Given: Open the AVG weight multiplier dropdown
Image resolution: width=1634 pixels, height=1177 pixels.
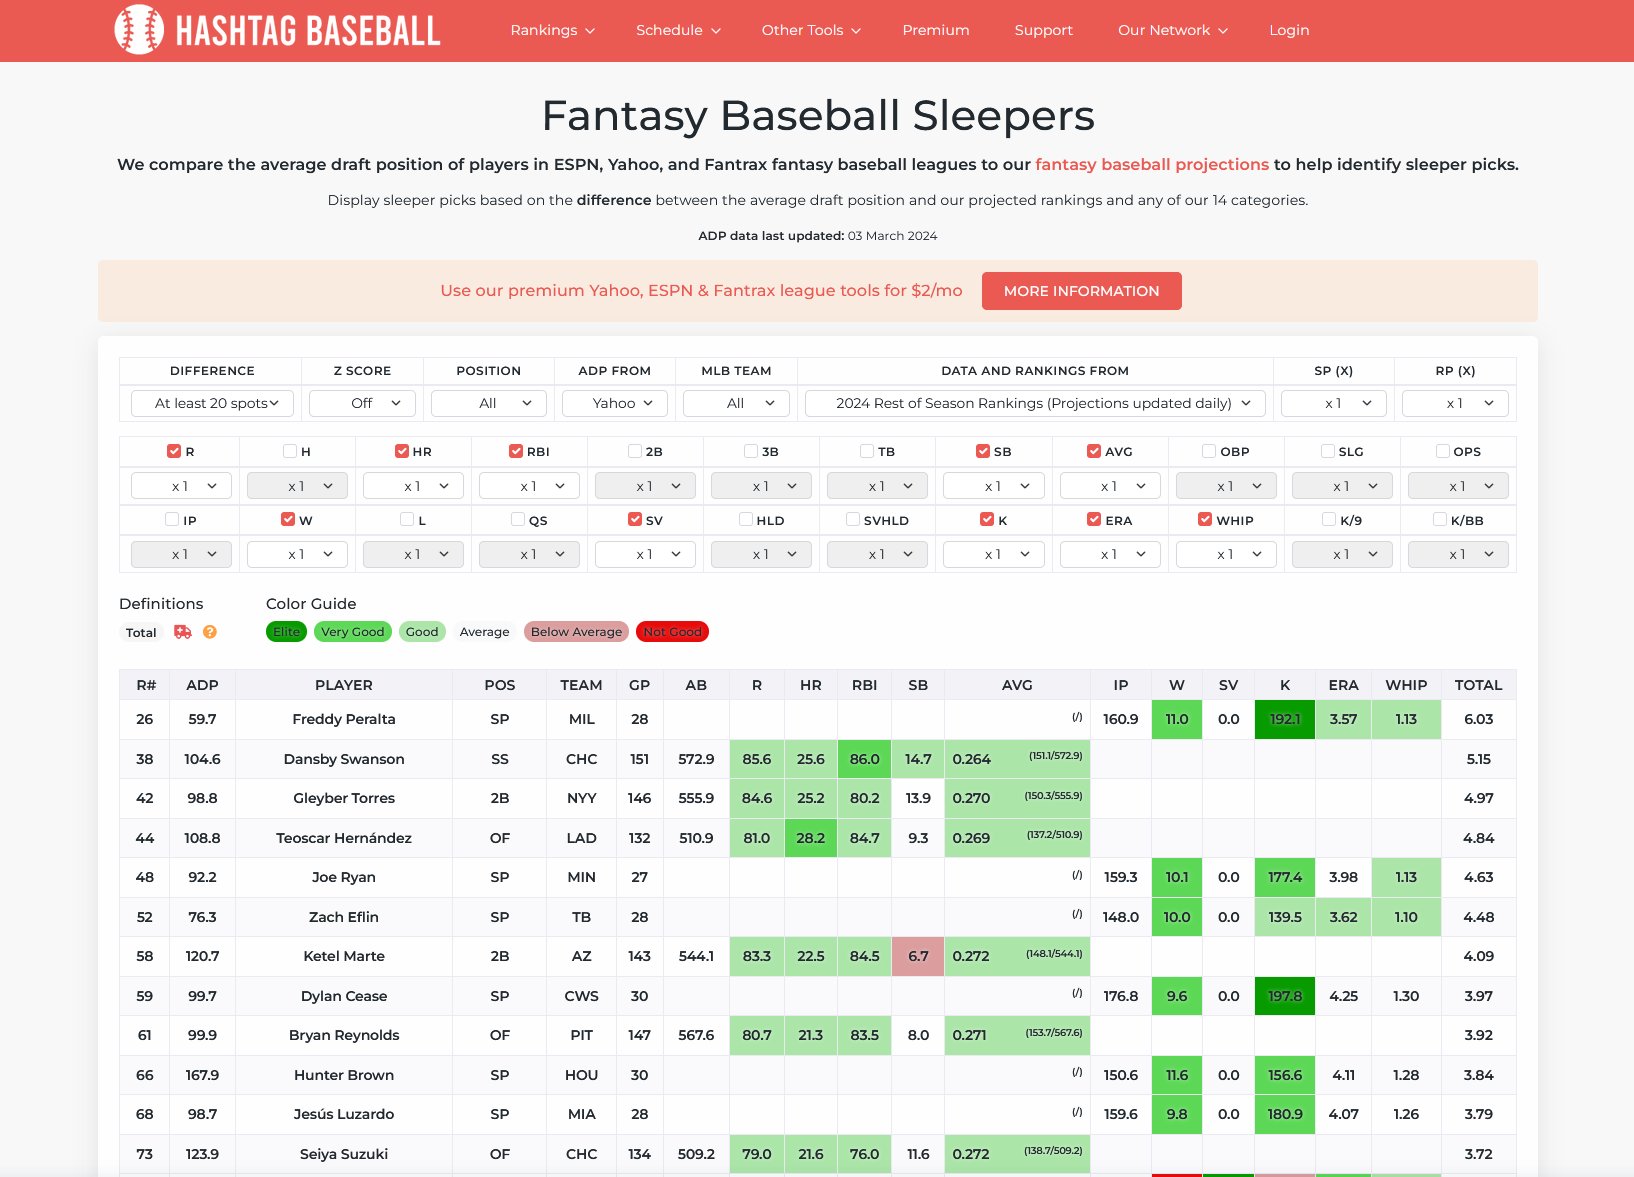Looking at the screenshot, I should pyautogui.click(x=1109, y=486).
